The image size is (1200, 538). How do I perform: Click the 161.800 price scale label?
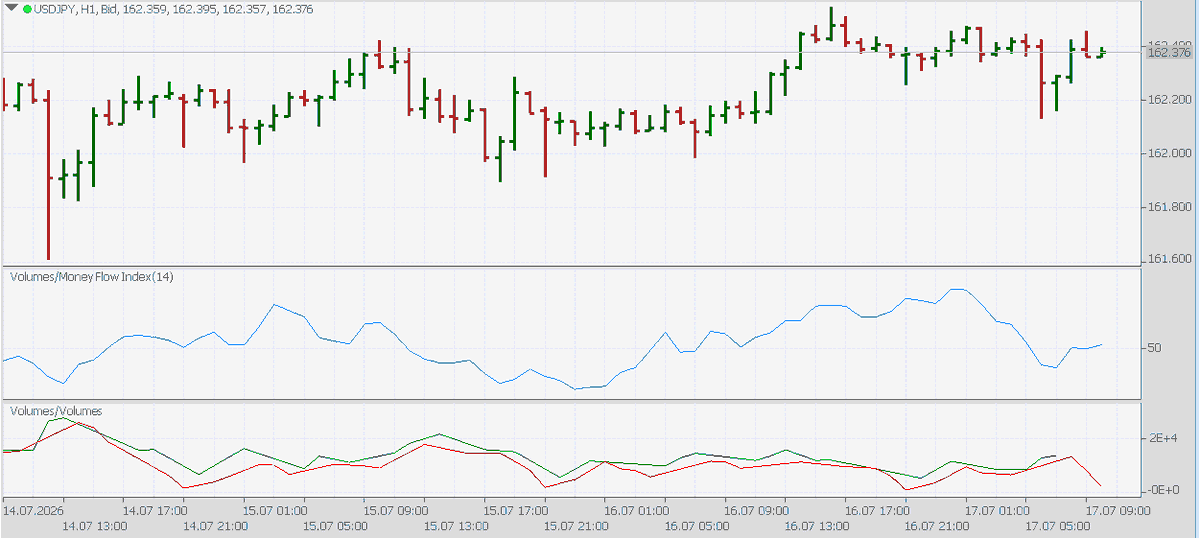point(1168,207)
